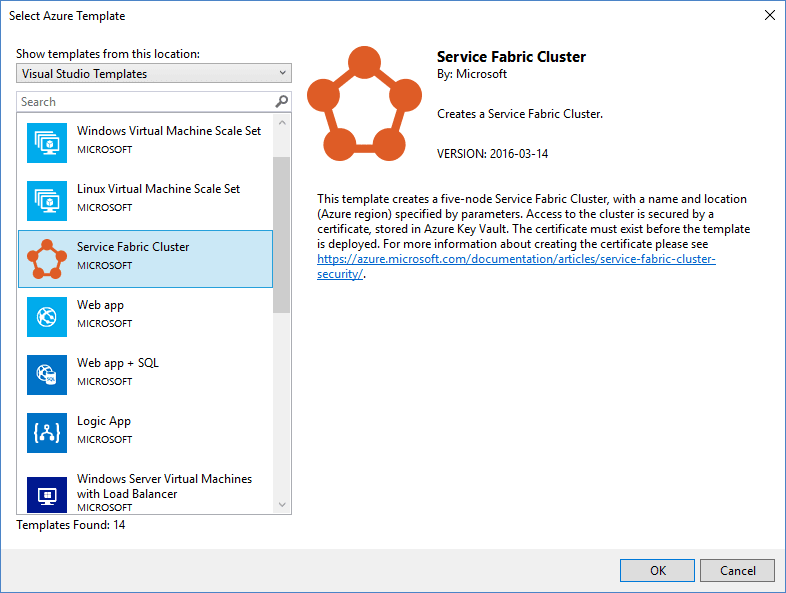The image size is (786, 593).
Task: Click the Linux Virtual Machine Scale Set icon
Action: click(x=47, y=201)
